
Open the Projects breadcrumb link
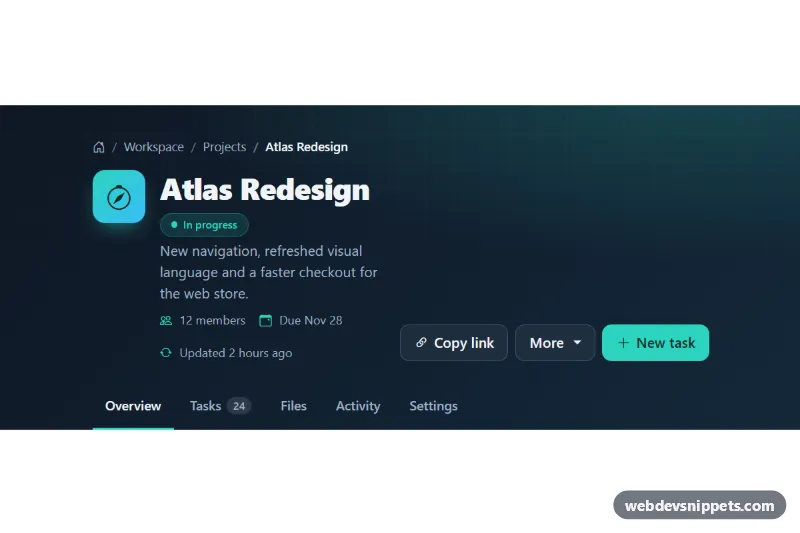[224, 147]
